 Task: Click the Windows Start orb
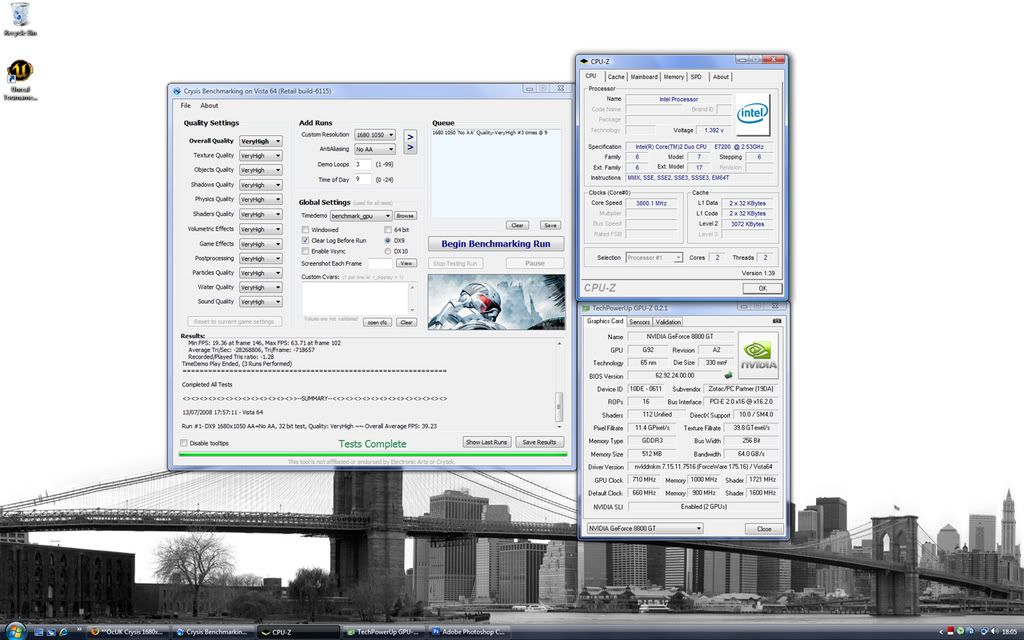tap(14, 631)
